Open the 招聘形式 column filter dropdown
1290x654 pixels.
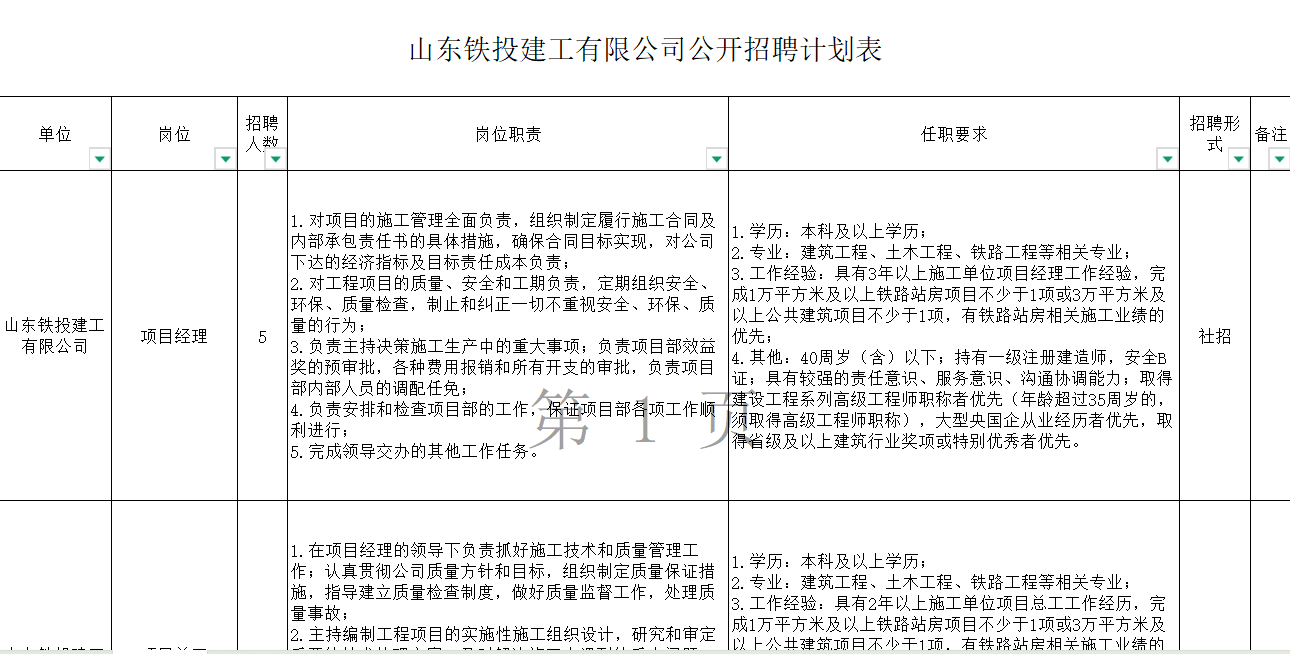(x=1238, y=159)
